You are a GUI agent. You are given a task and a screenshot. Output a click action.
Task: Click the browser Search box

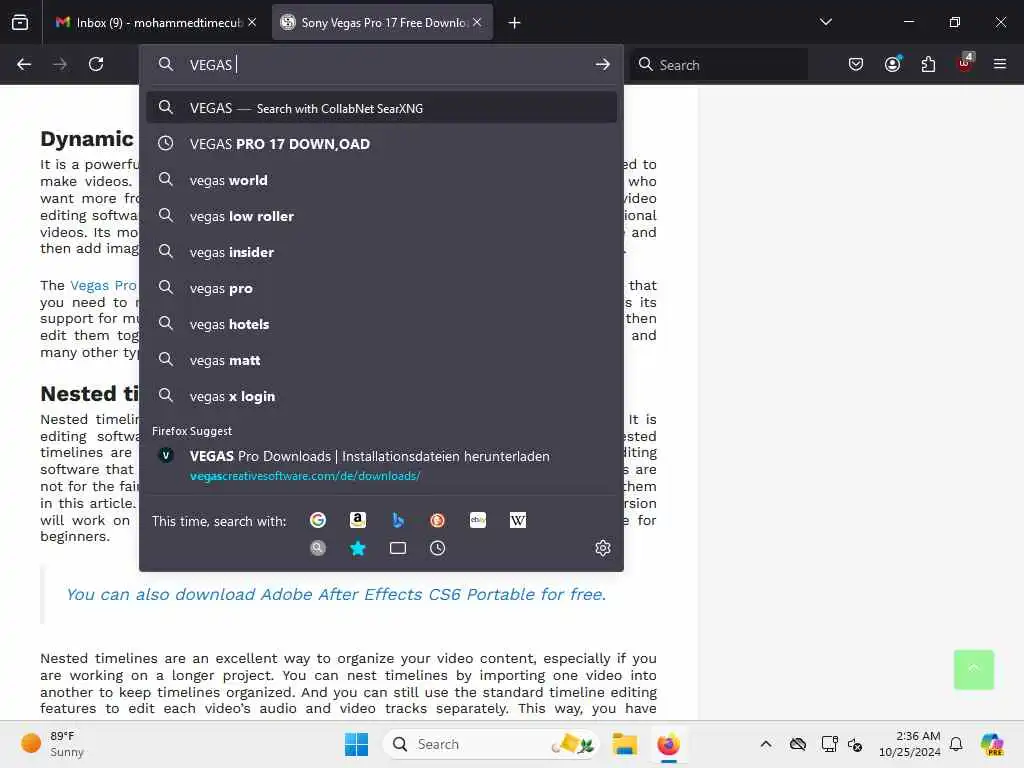tap(720, 64)
